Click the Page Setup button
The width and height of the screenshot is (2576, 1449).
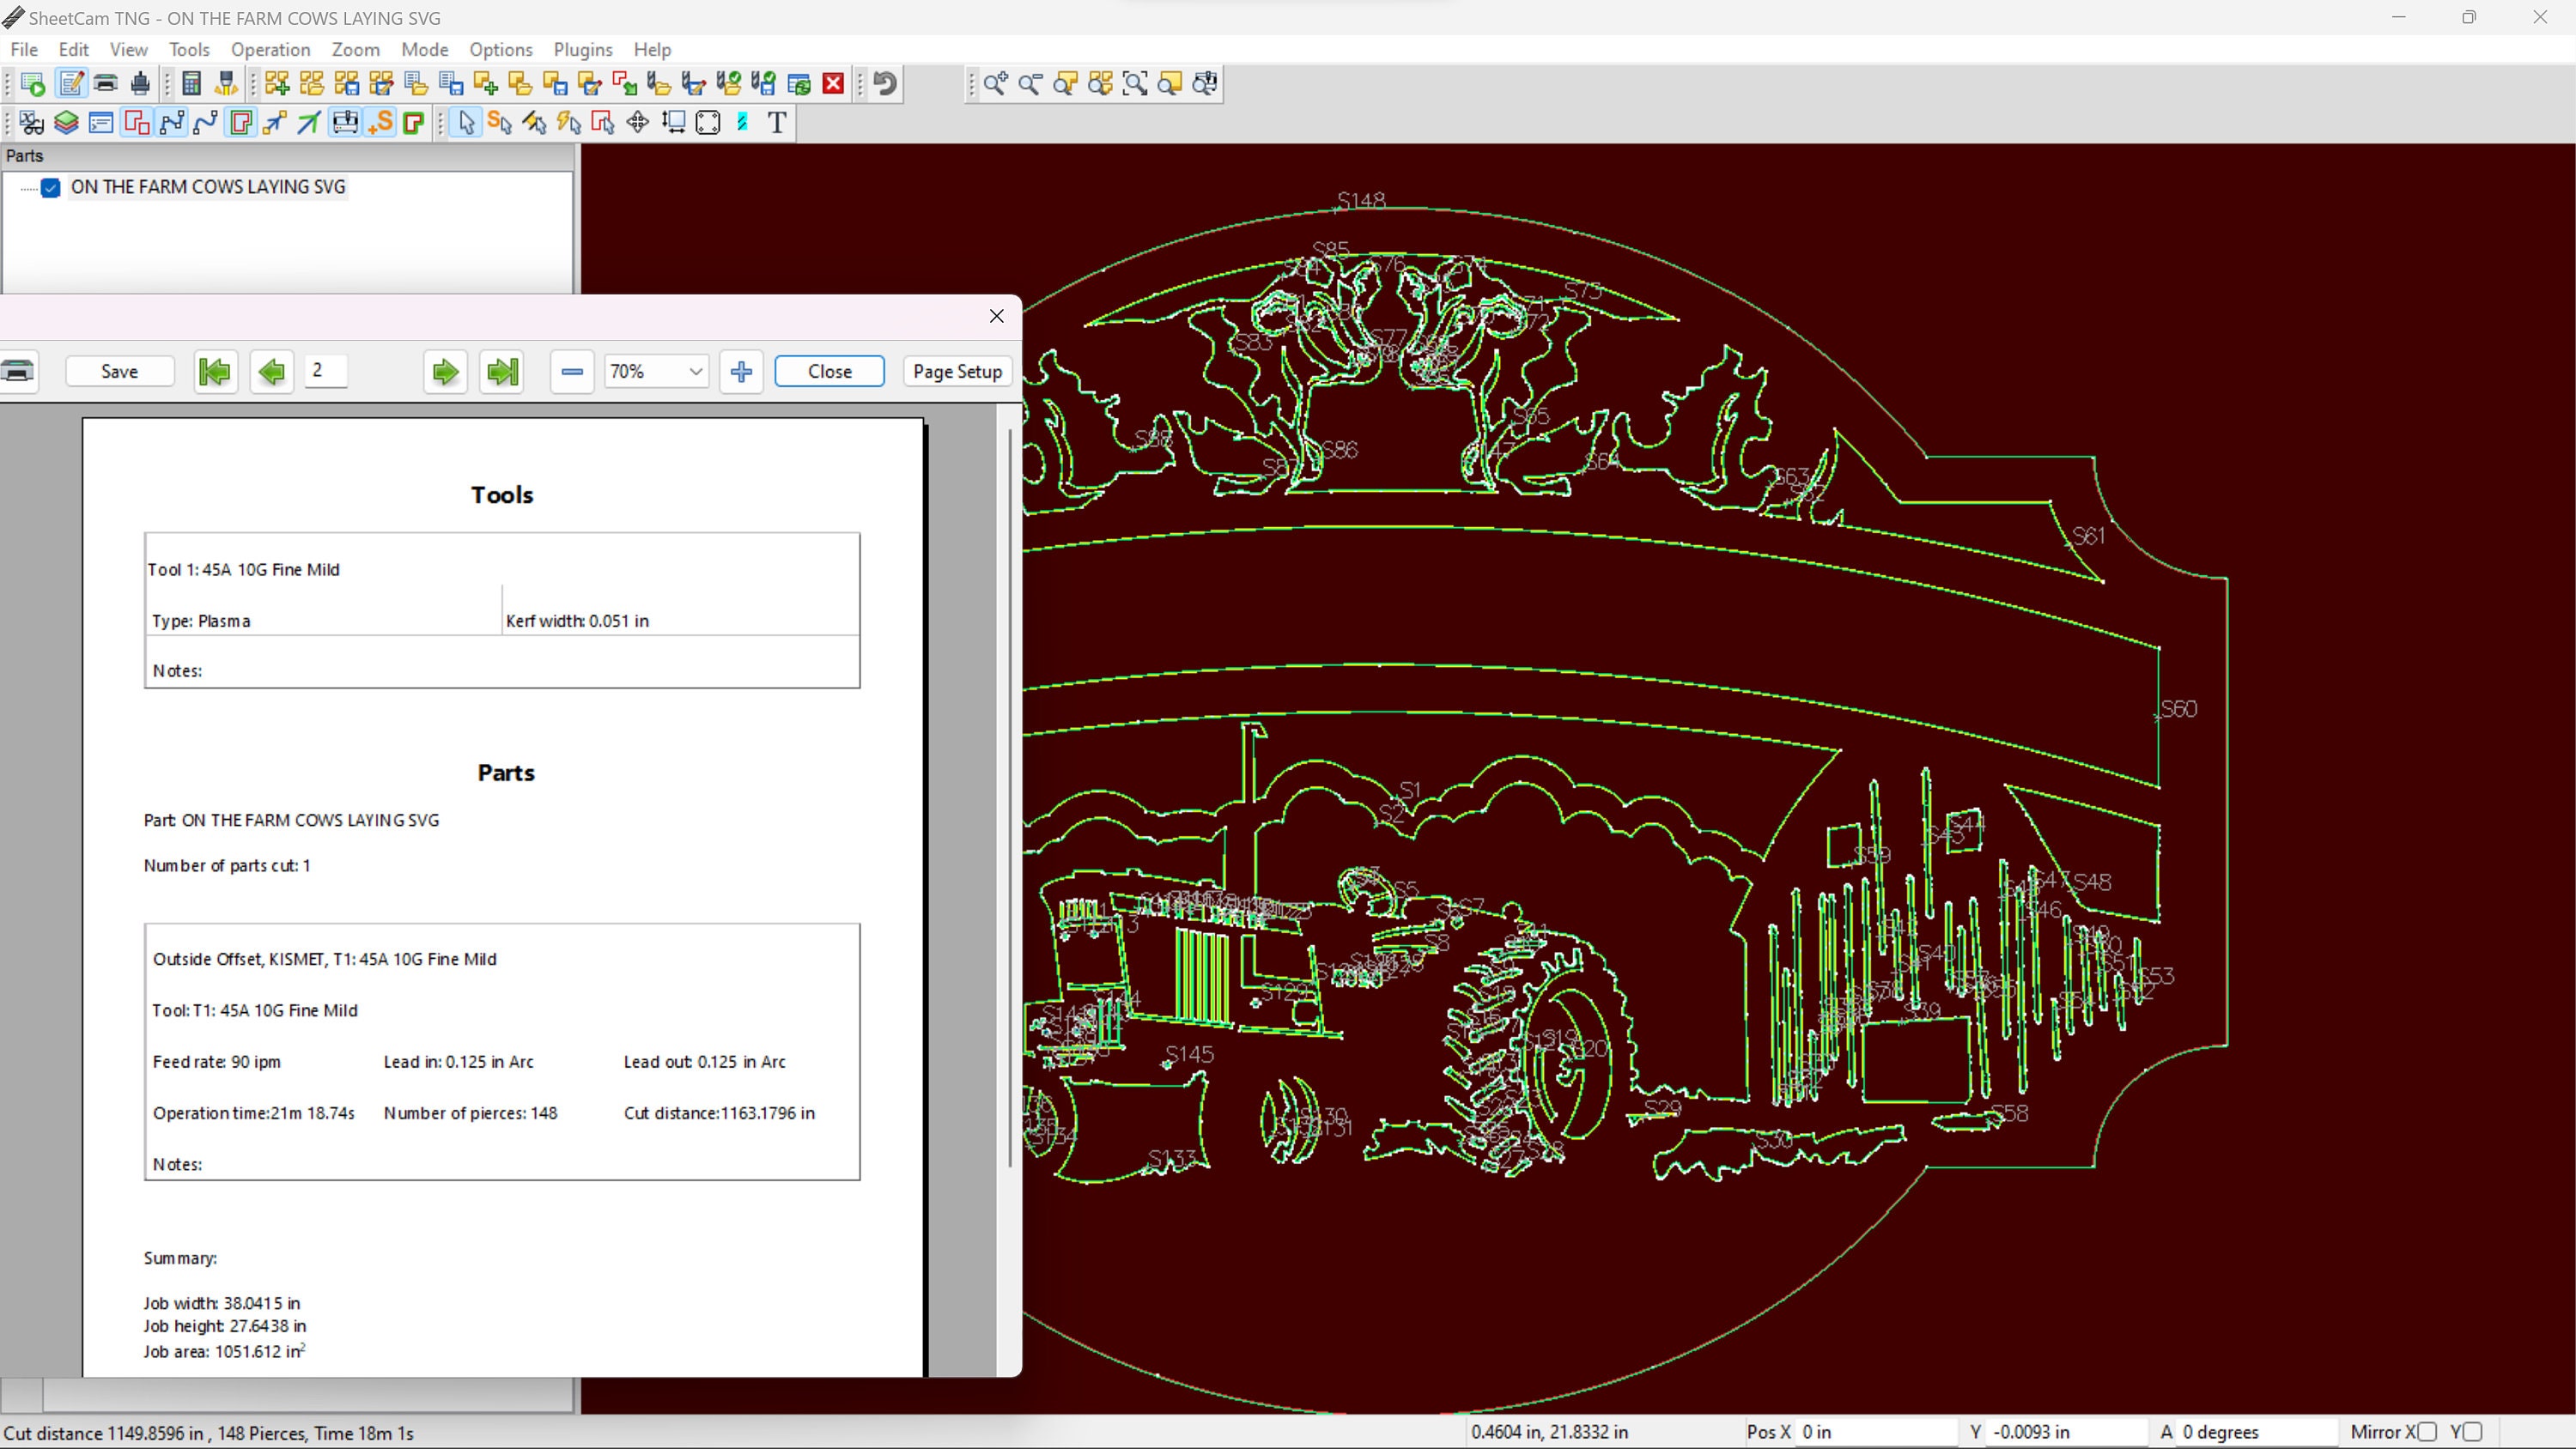(956, 371)
